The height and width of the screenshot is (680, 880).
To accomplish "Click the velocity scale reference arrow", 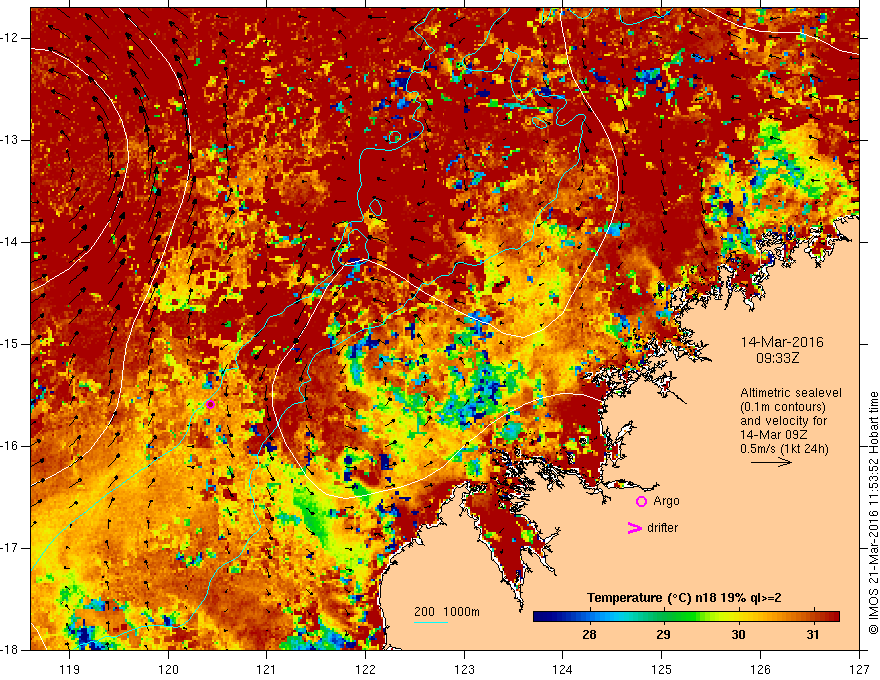I will coord(771,462).
